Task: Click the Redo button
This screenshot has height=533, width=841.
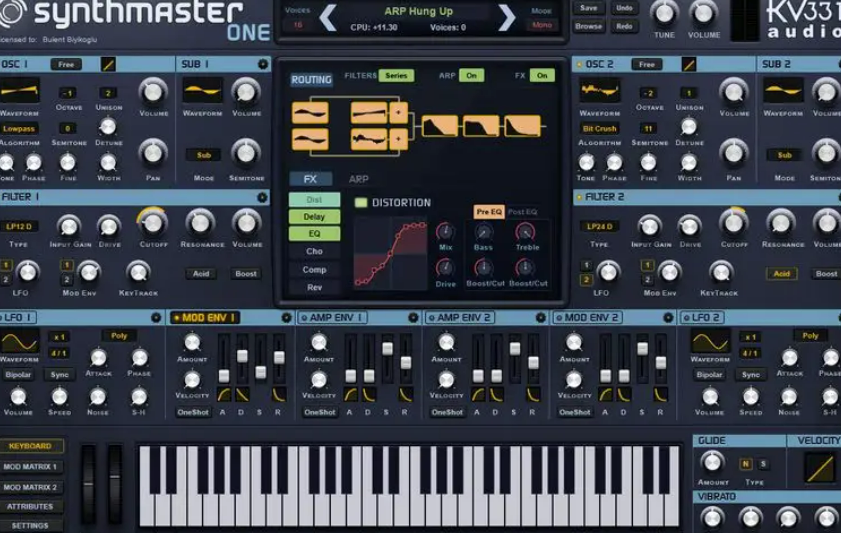Action: click(x=624, y=26)
